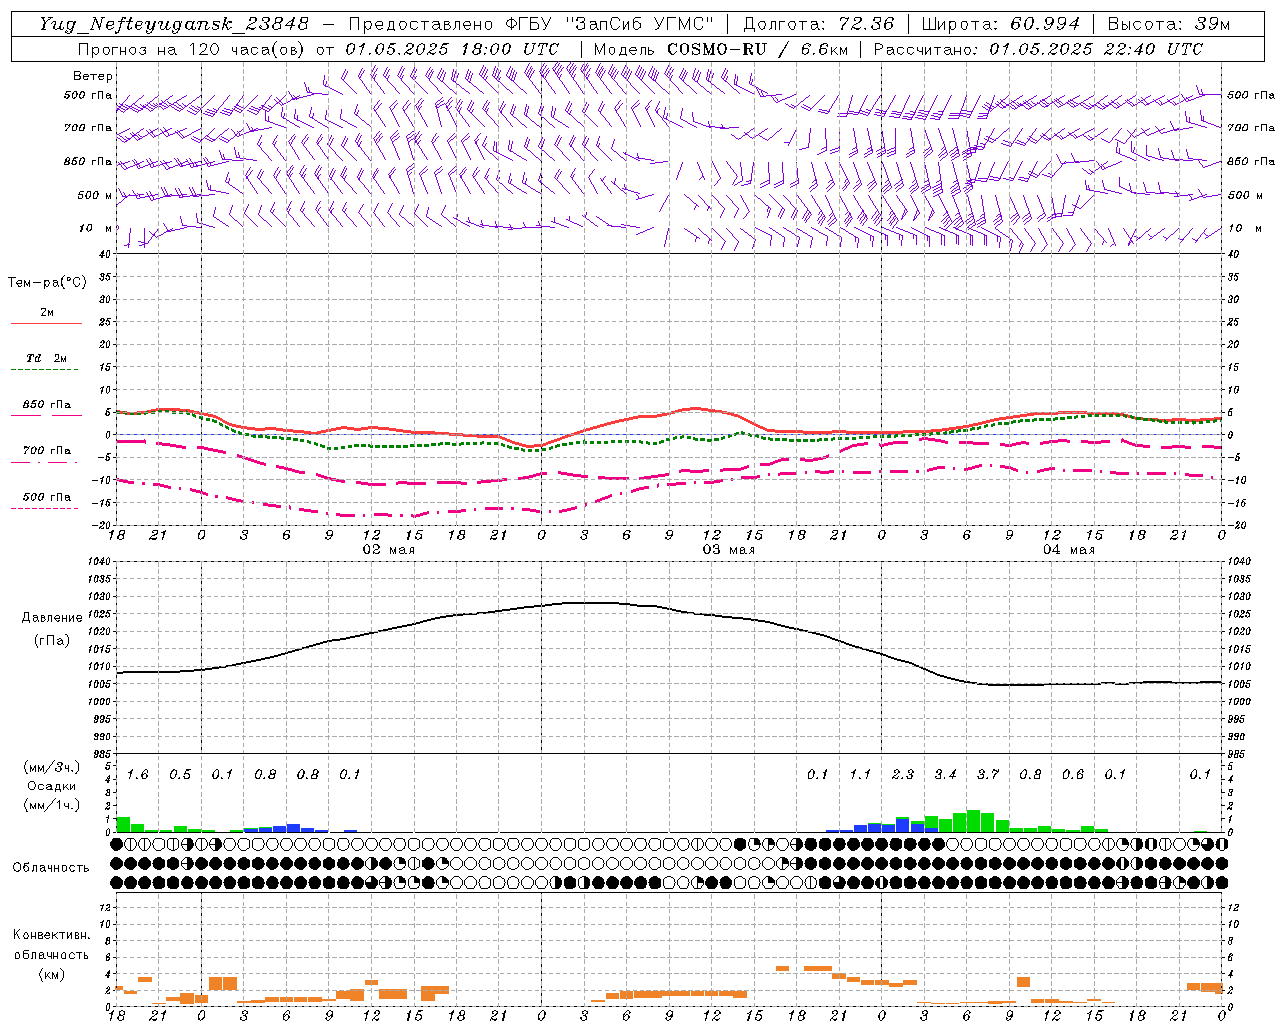
Task: Click the Высота: 39м field
Action: point(1169,24)
